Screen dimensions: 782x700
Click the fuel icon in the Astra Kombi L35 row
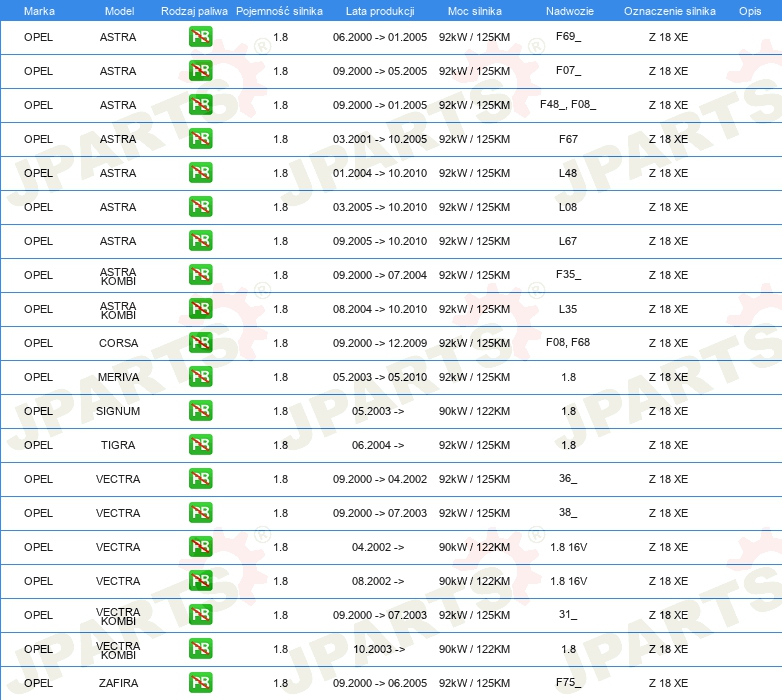click(x=200, y=309)
